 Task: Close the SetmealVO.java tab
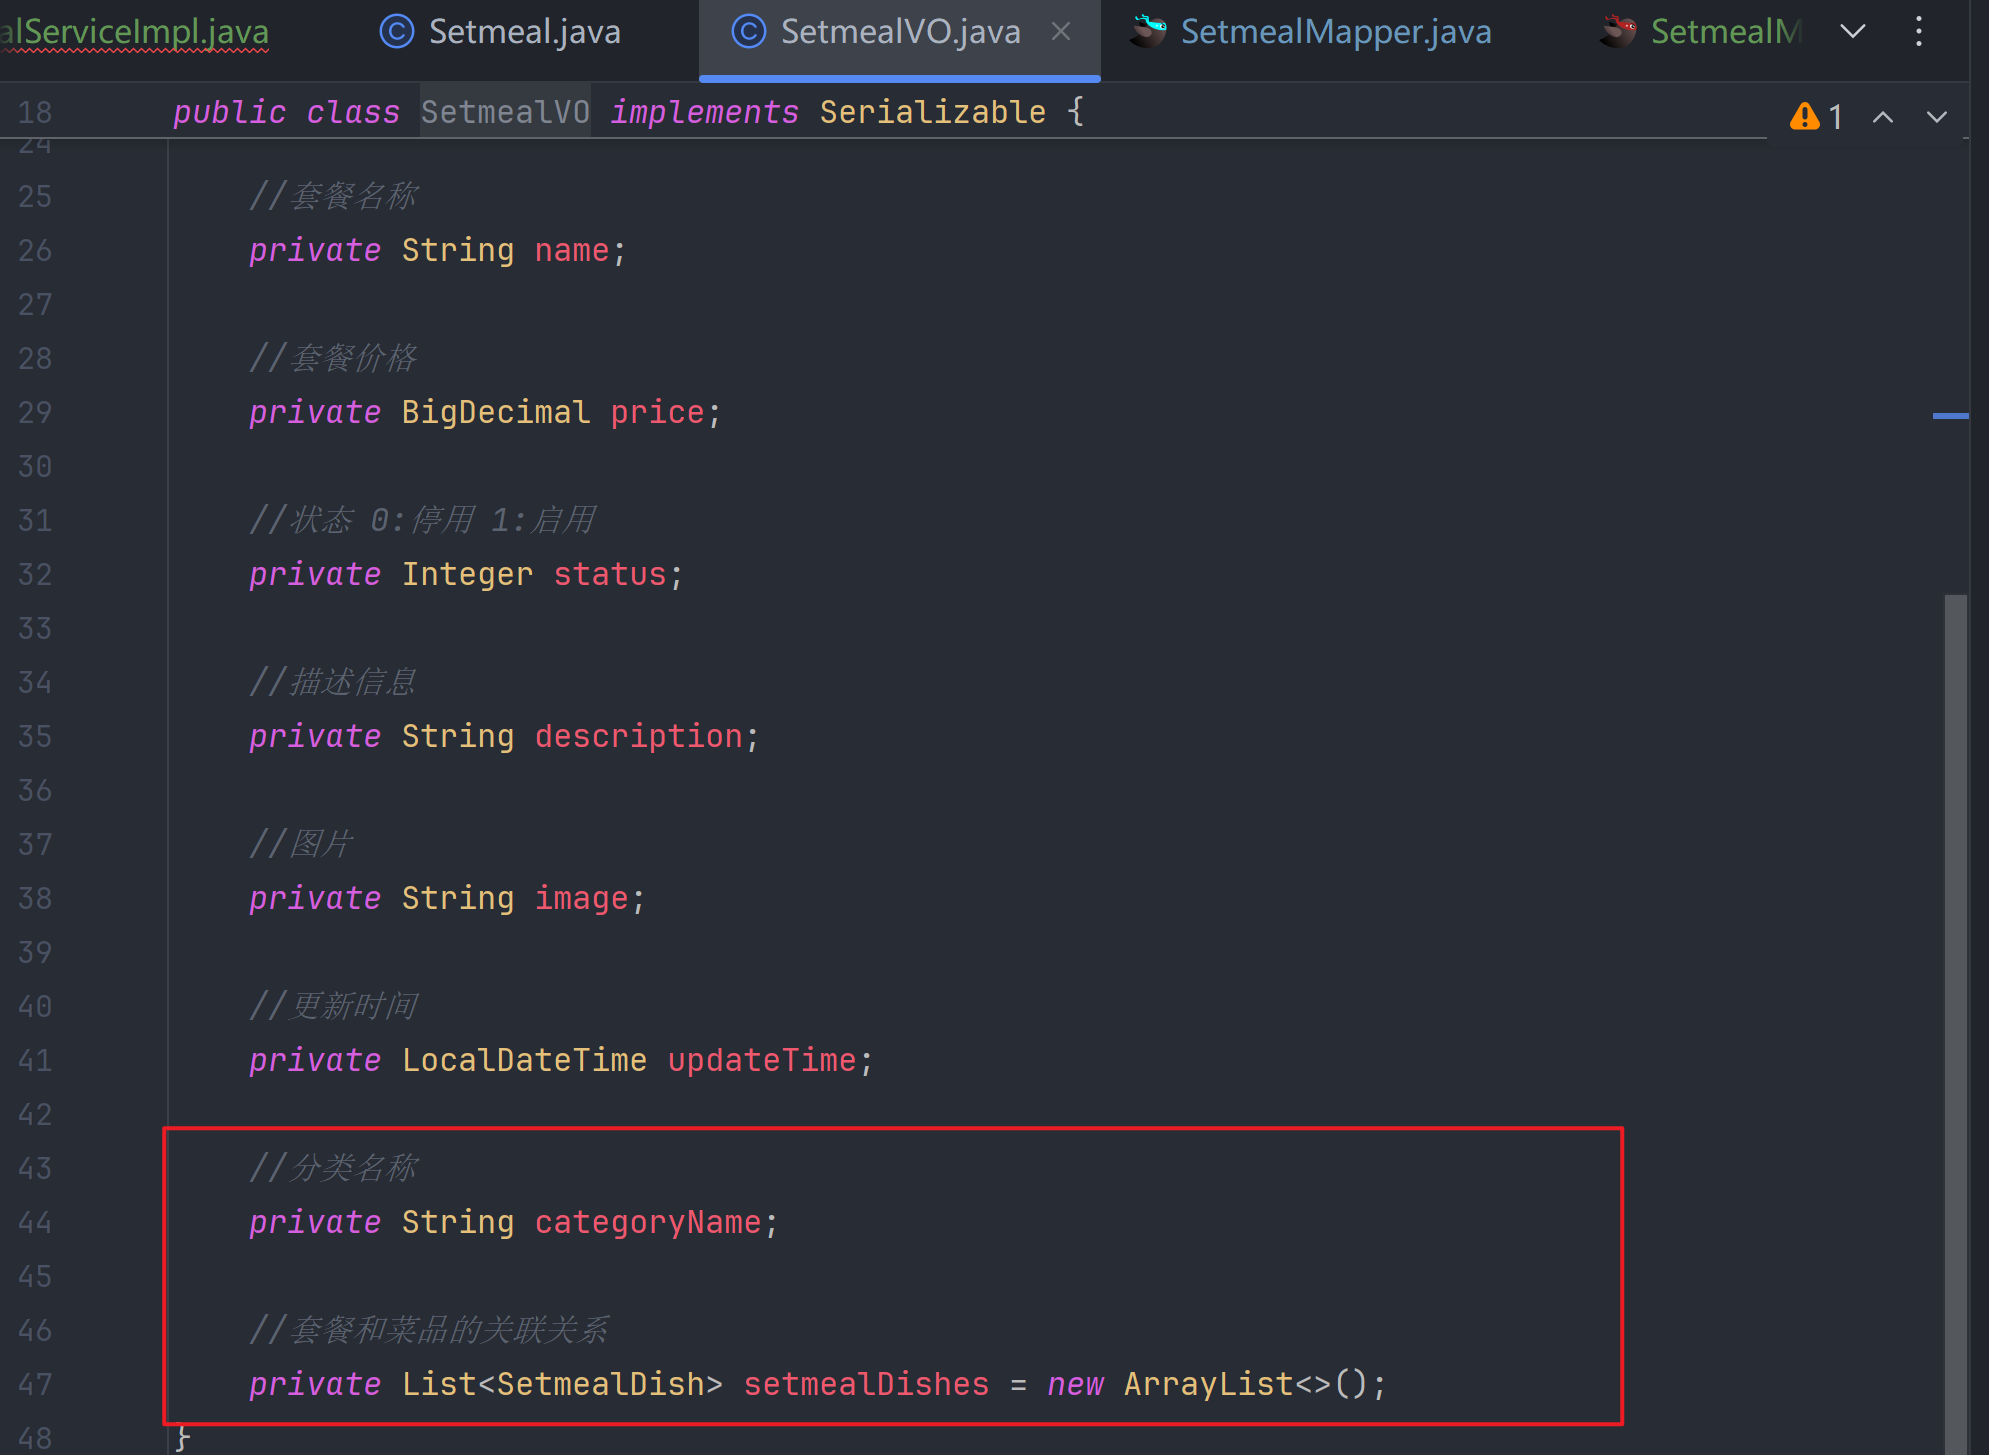point(1061,32)
